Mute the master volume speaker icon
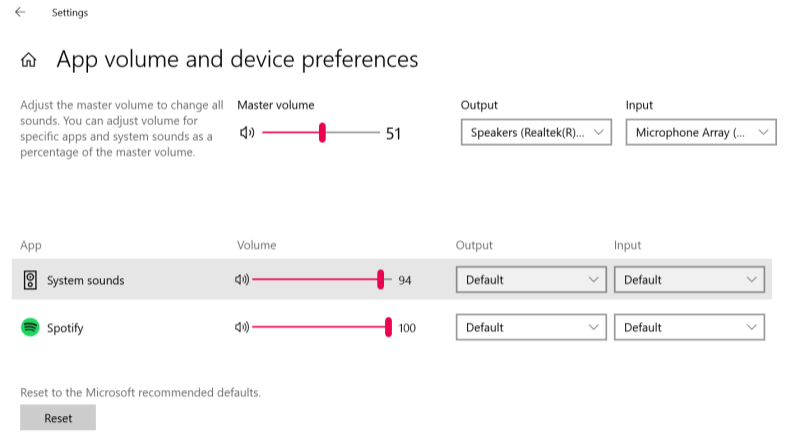 247,133
